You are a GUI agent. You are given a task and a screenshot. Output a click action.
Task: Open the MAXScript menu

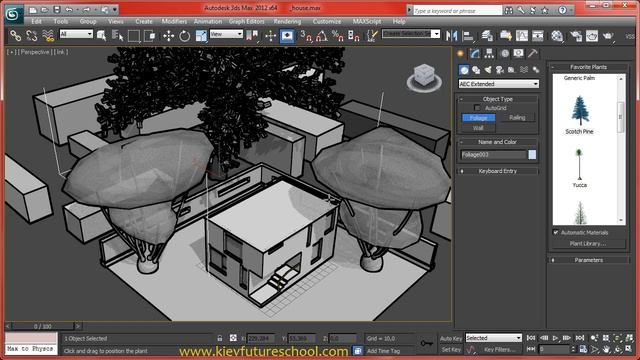tap(367, 22)
